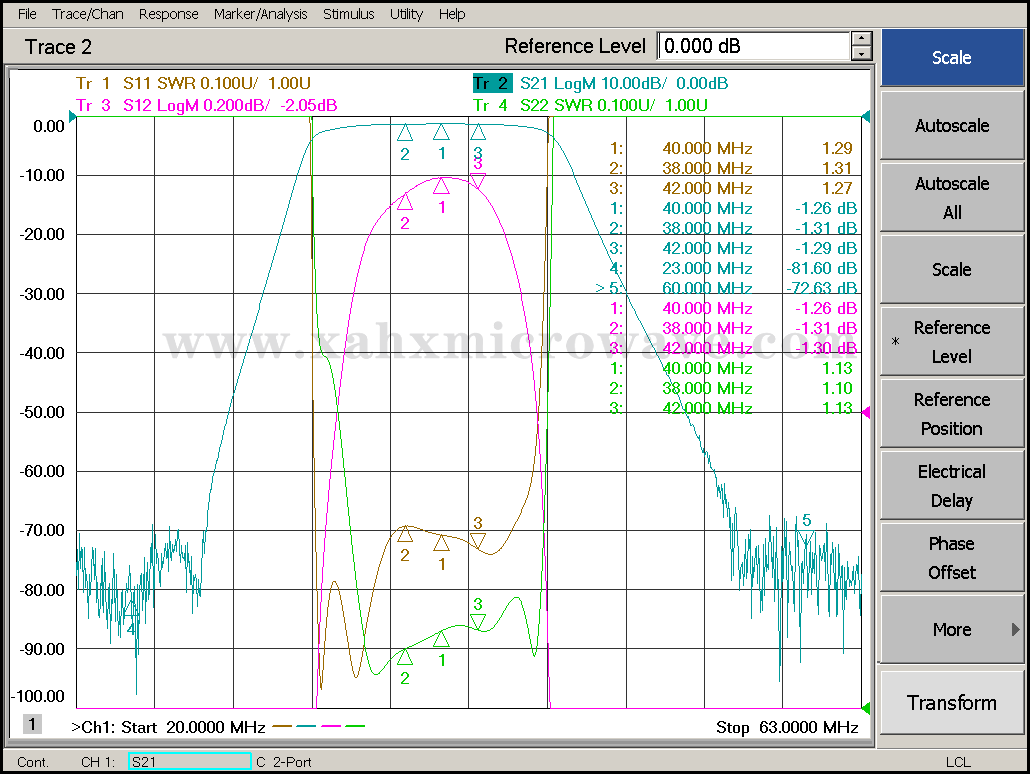
Task: Click the marker 5 reading -72.63 dB
Action: tap(821, 288)
